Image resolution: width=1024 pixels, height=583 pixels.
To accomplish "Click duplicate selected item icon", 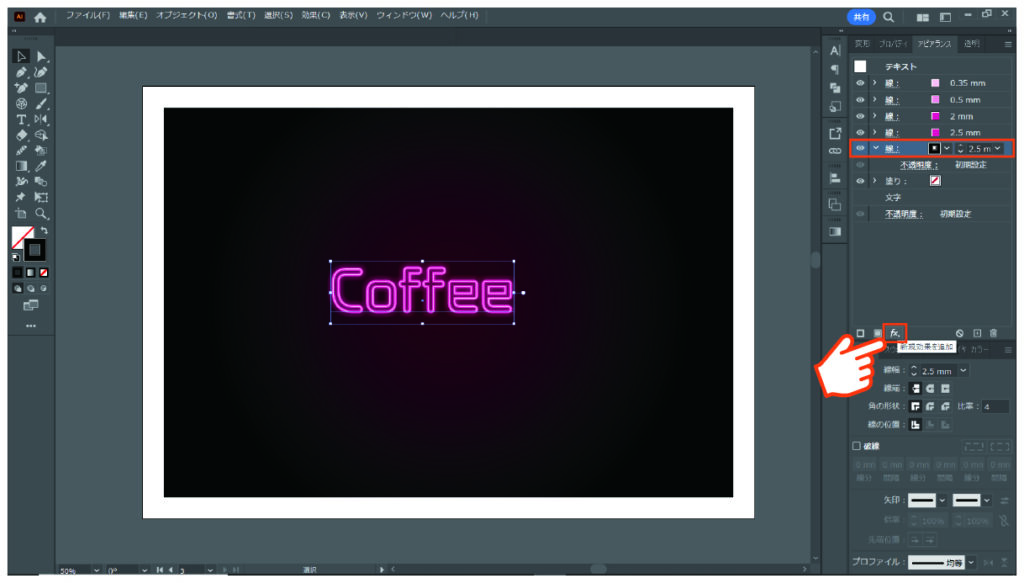I will coord(977,333).
